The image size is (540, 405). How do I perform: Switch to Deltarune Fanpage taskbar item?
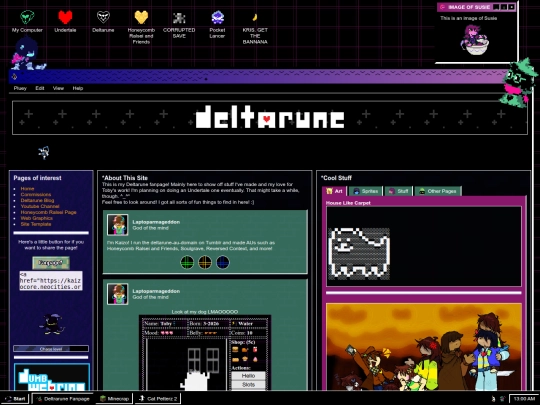pyautogui.click(x=63, y=399)
